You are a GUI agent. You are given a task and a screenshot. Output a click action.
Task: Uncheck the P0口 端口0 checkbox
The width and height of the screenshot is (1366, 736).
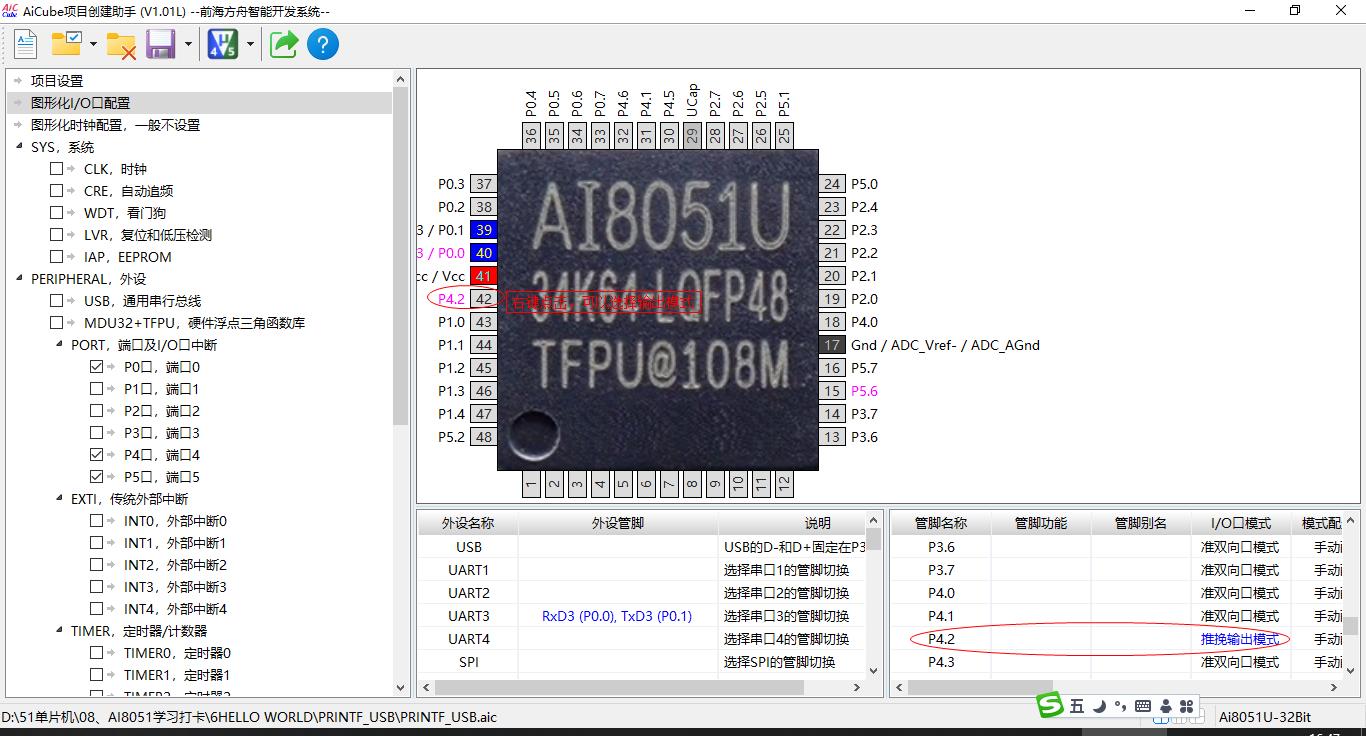pyautogui.click(x=97, y=367)
